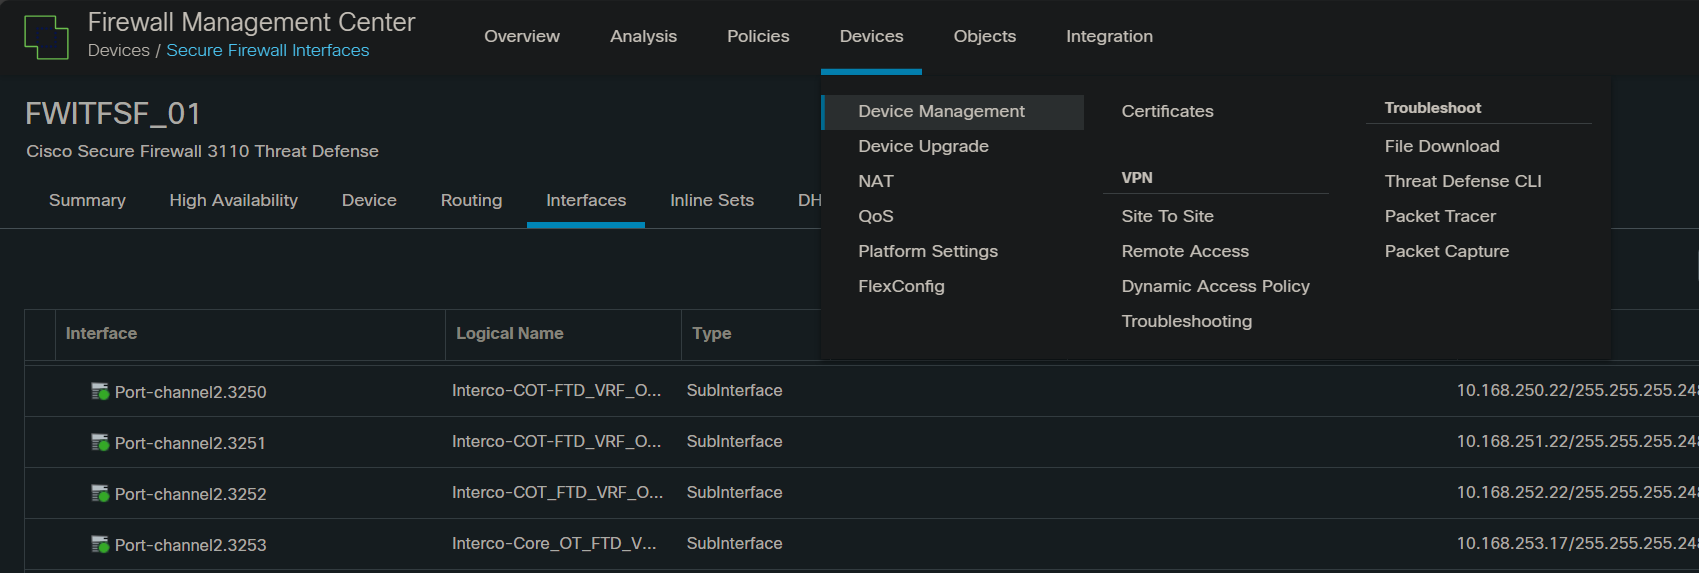Sort by the Logical Name column header

click(510, 333)
